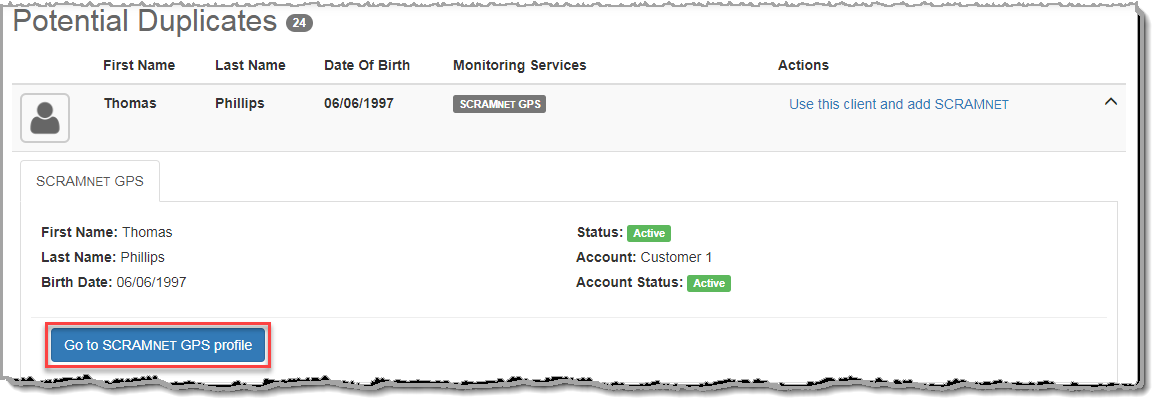The height and width of the screenshot is (415, 1168).
Task: Click the First Name column header
Action: click(x=139, y=65)
